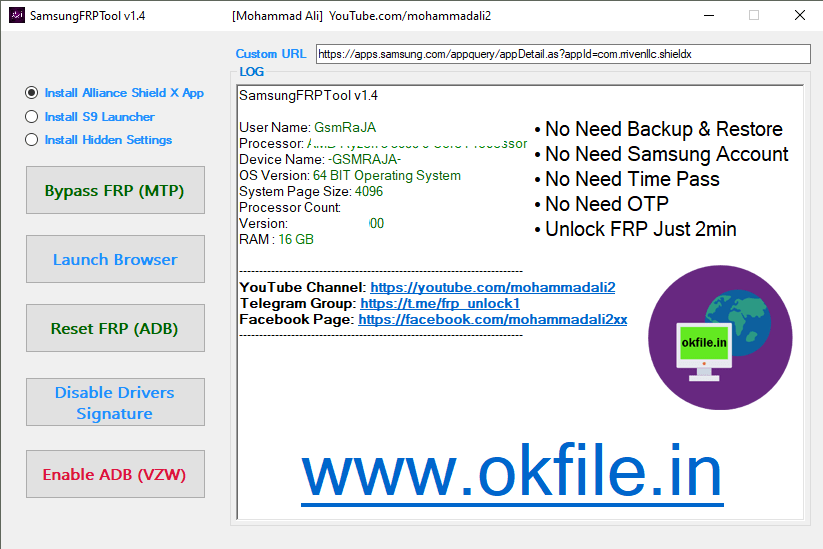Click RAM value 16 GB
Viewport: 823px width, 549px height.
[296, 239]
